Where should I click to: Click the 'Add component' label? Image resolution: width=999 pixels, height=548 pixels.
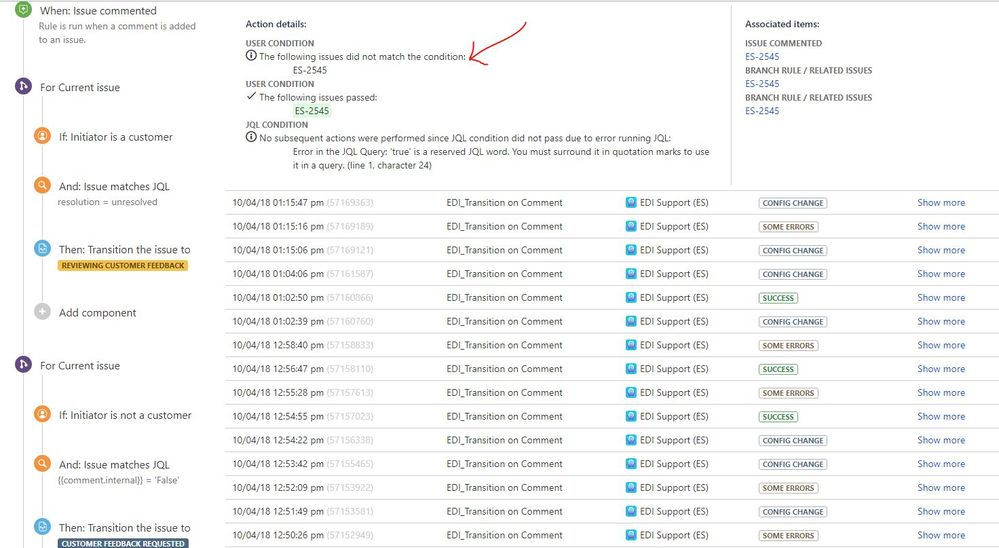(97, 313)
